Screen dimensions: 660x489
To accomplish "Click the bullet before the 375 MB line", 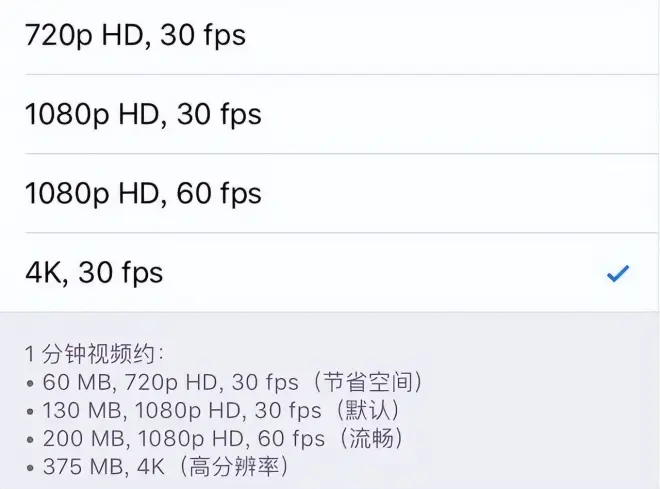I will click(31, 467).
